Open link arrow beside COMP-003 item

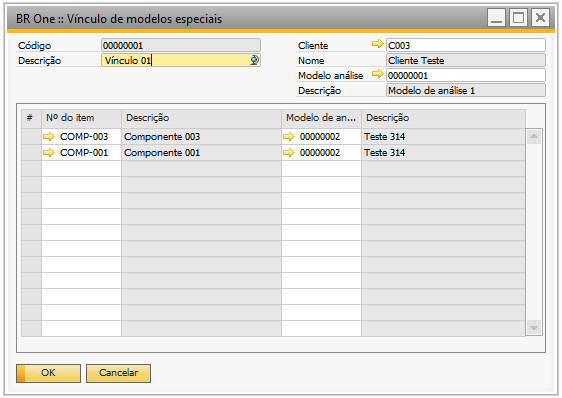coord(49,137)
